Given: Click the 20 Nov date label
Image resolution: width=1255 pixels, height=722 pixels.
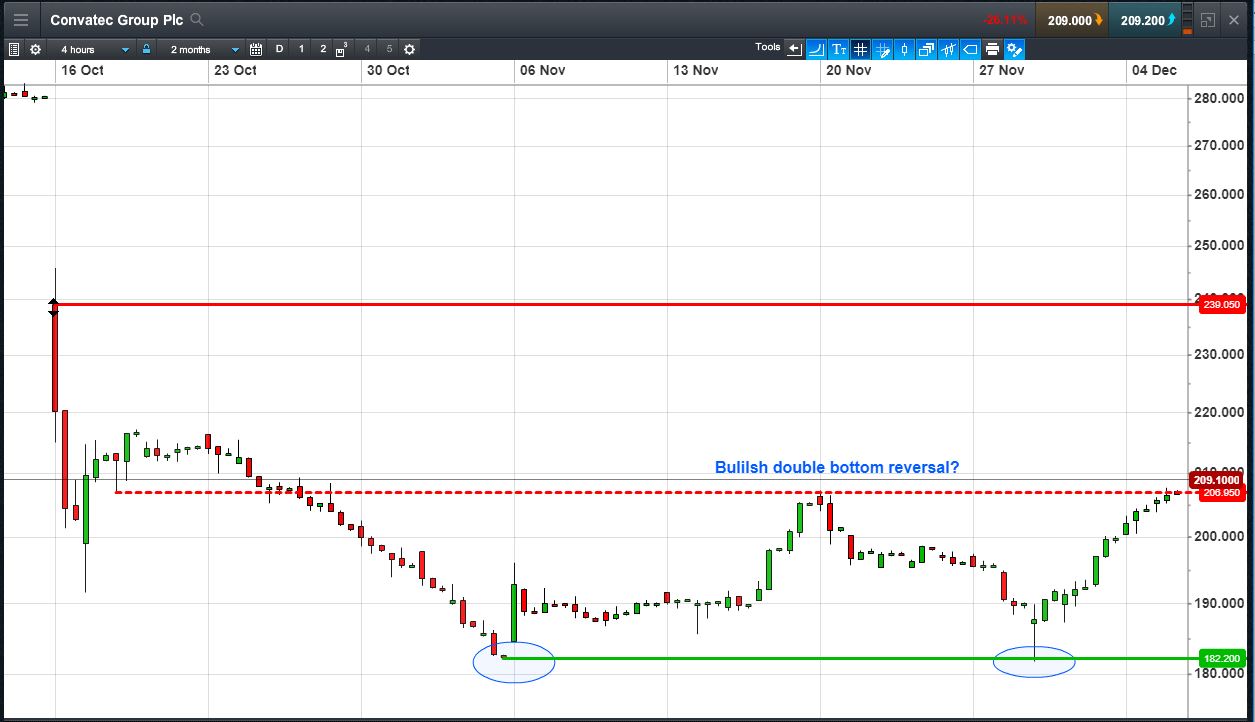Looking at the screenshot, I should 848,70.
